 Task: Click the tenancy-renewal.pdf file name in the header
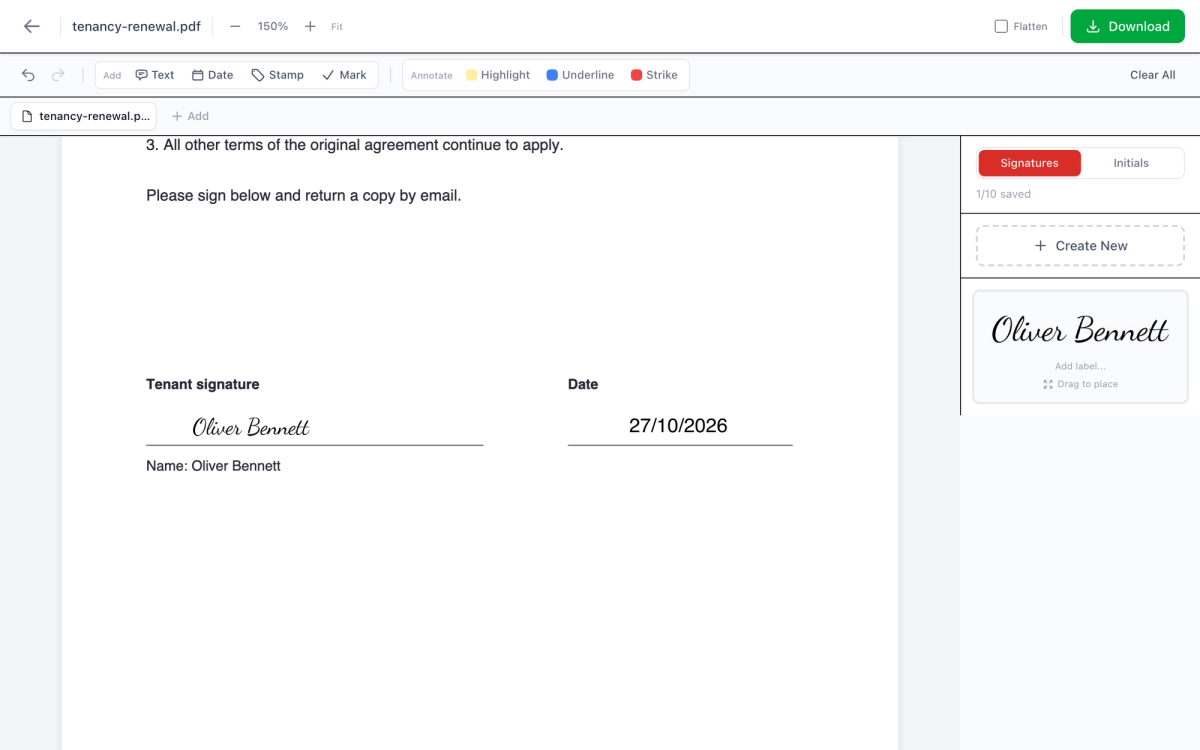click(136, 26)
